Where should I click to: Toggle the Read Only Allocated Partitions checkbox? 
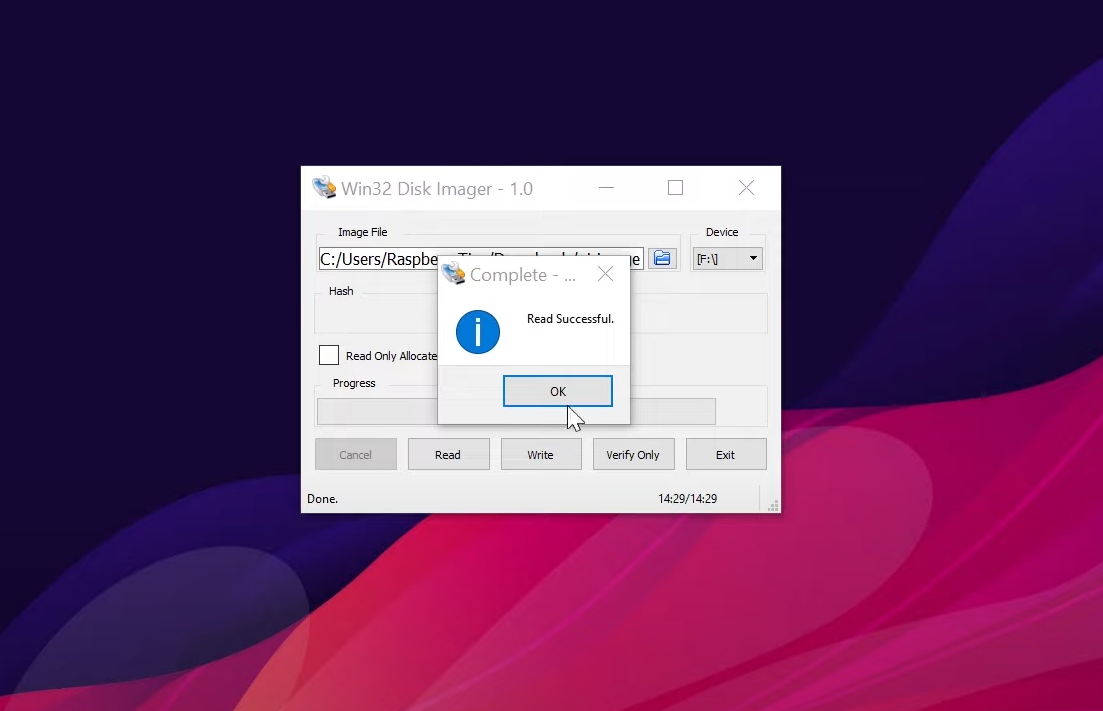[x=329, y=355]
